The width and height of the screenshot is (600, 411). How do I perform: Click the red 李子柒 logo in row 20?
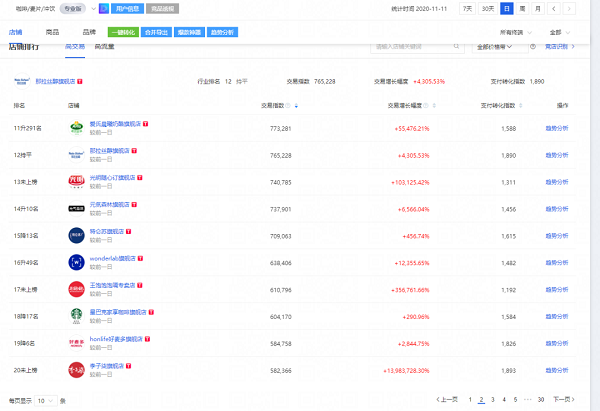click(77, 370)
